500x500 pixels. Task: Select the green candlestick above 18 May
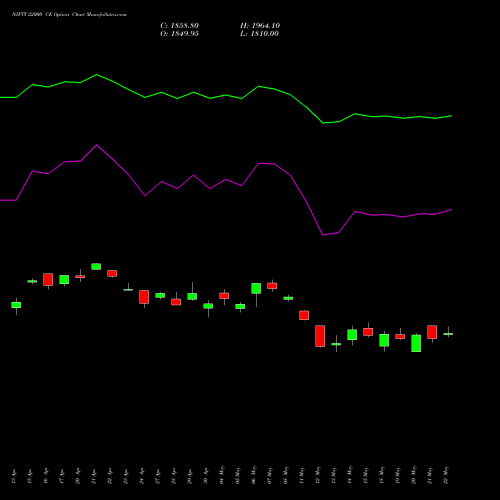point(384,340)
